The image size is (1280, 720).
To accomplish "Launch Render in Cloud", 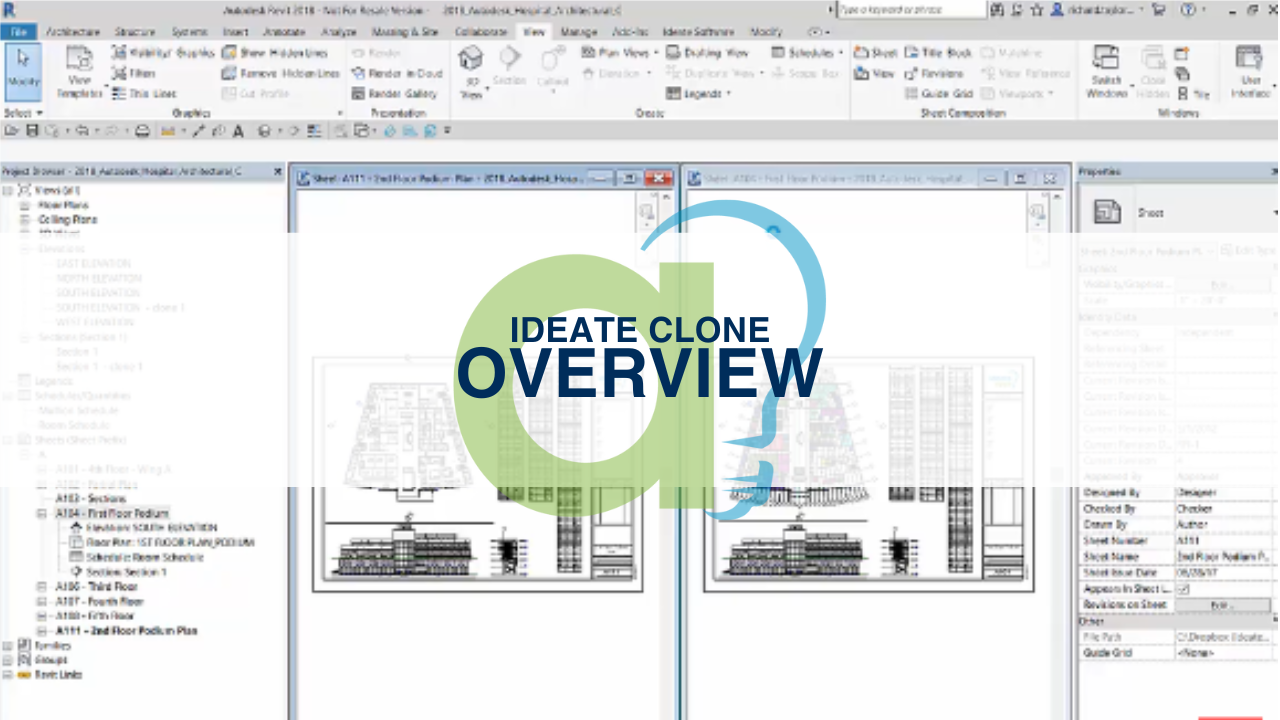I will 397,73.
